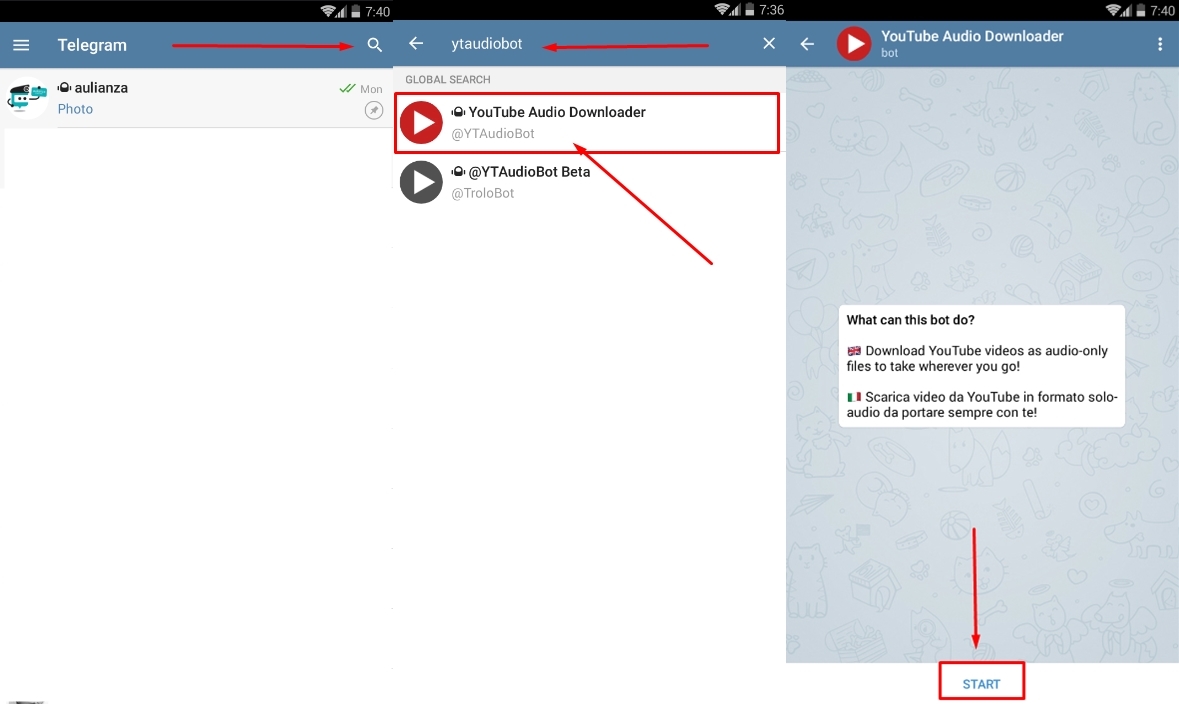Select the @YTAudioBot Beta search result
1179x704 pixels.
click(x=587, y=182)
